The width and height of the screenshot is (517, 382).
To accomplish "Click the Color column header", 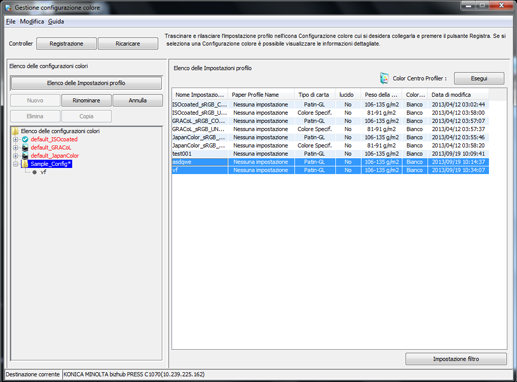I will coord(415,95).
